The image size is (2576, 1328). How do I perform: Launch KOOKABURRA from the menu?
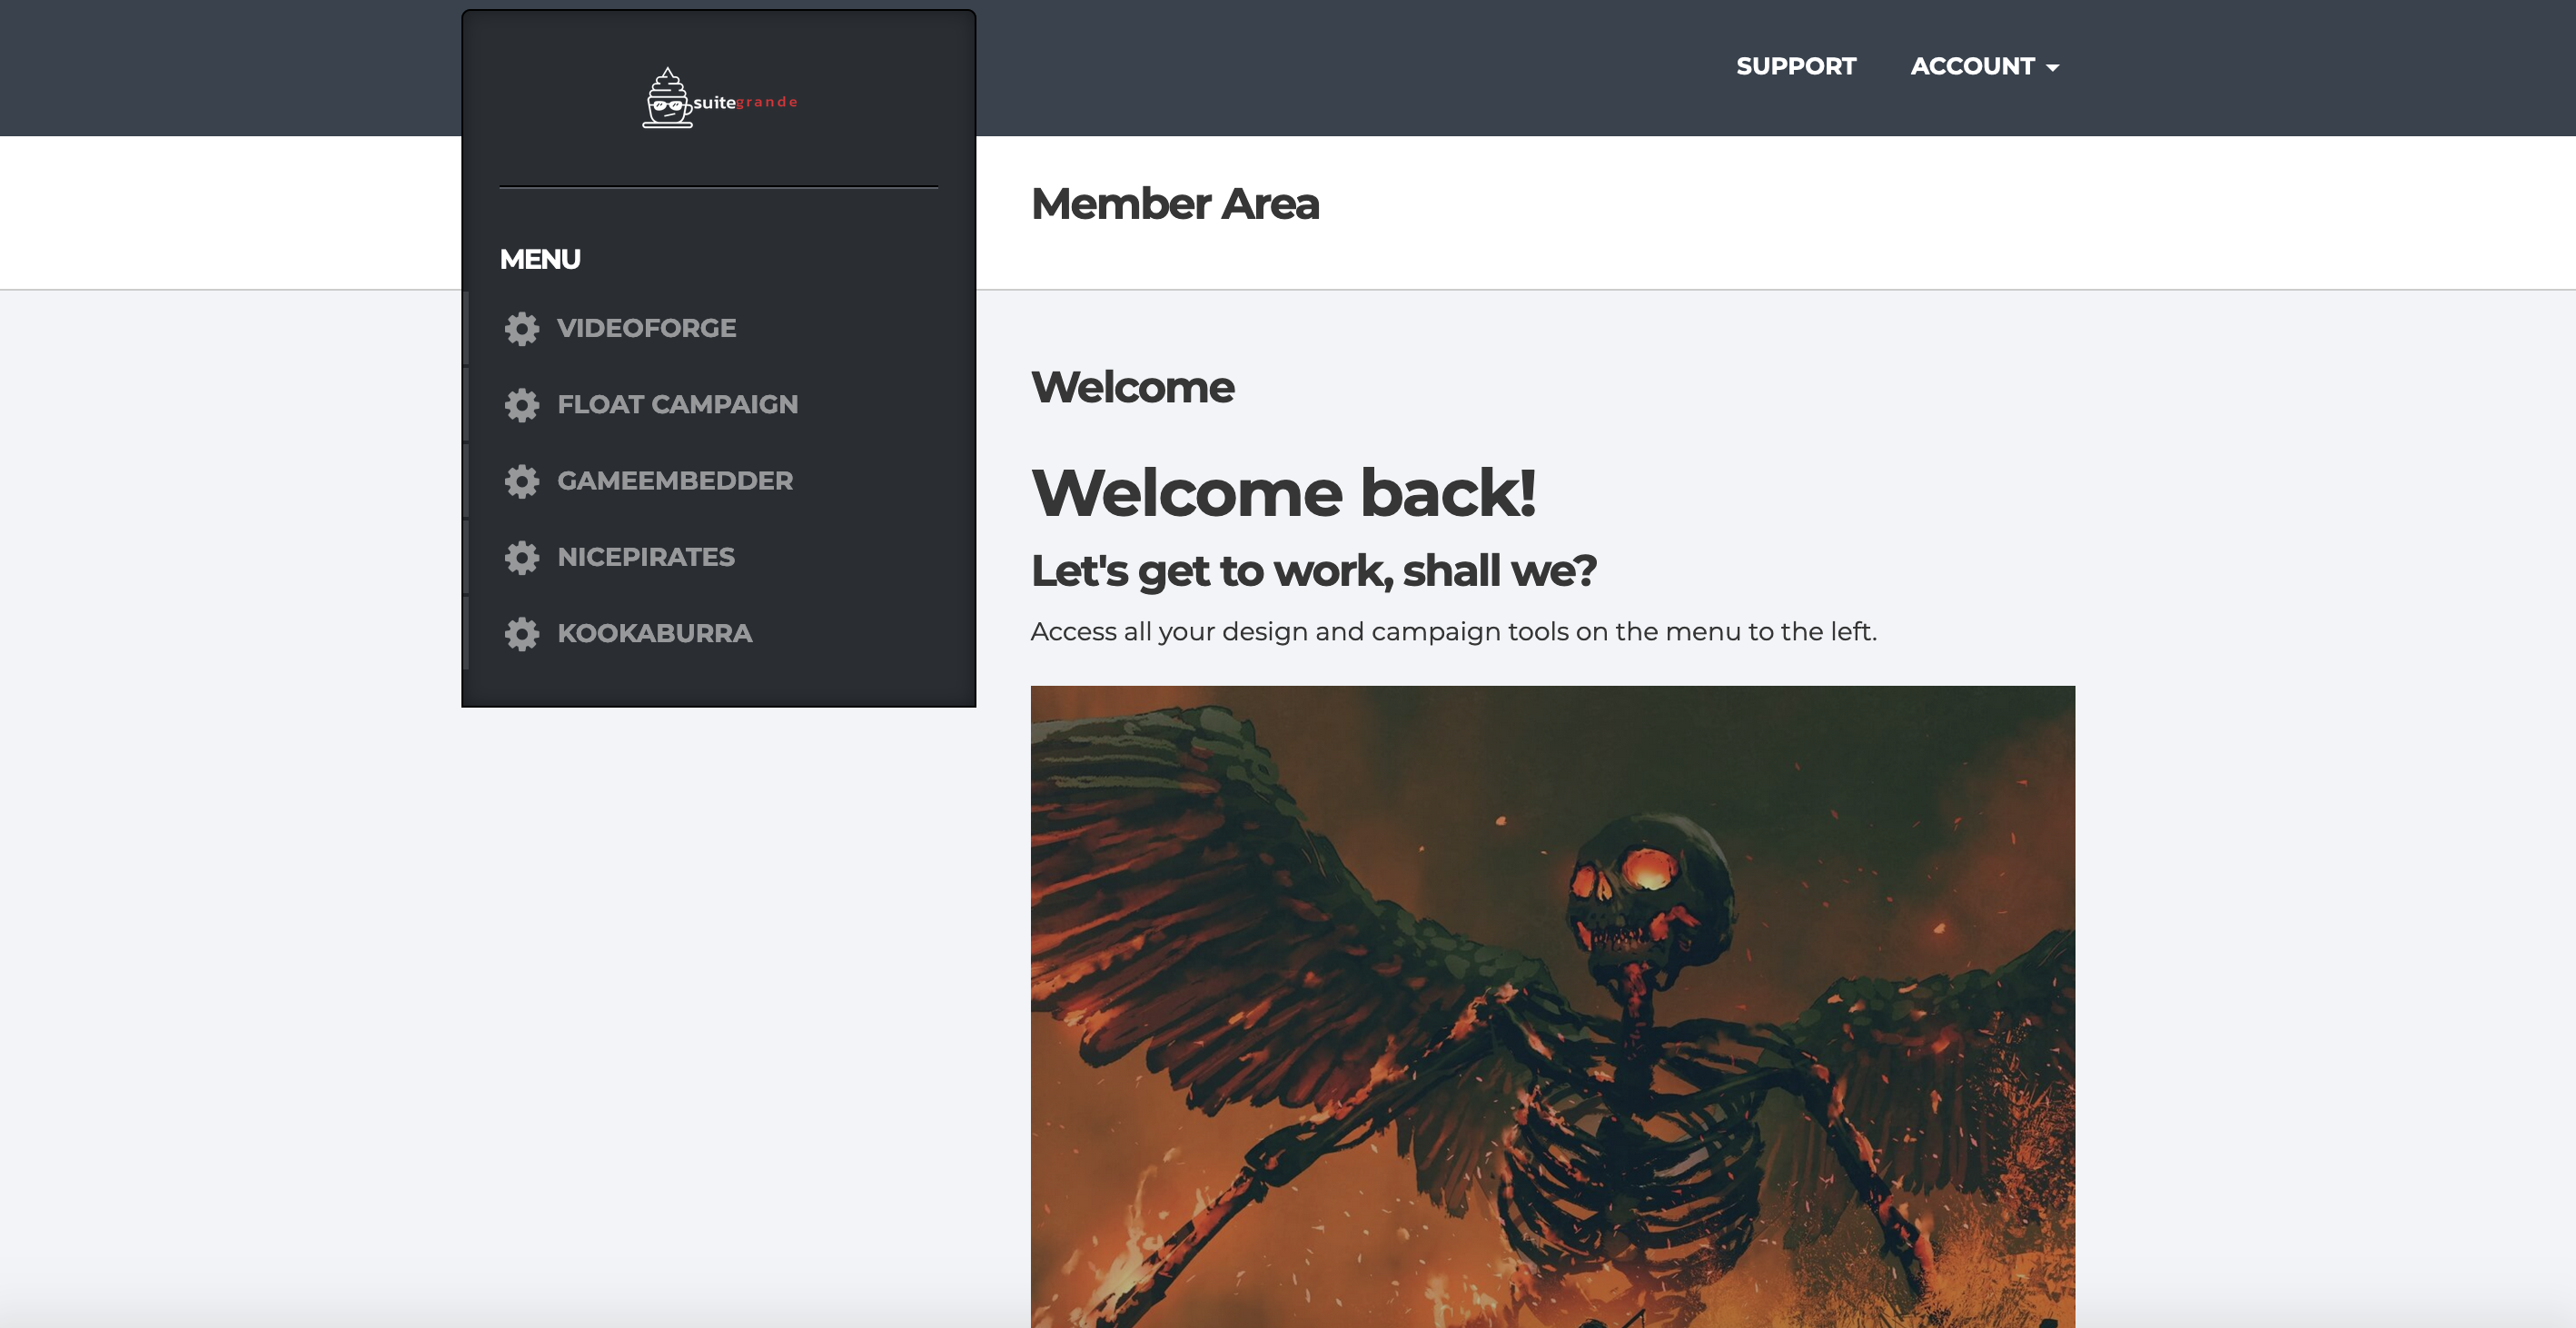(x=654, y=633)
